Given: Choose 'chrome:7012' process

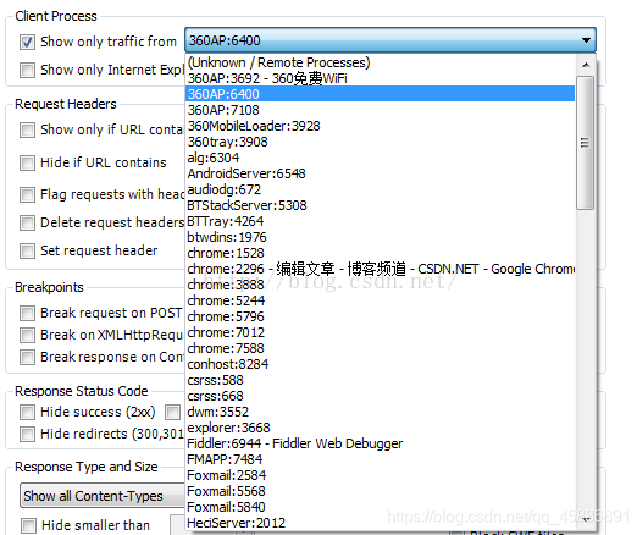Looking at the screenshot, I should pos(380,332).
